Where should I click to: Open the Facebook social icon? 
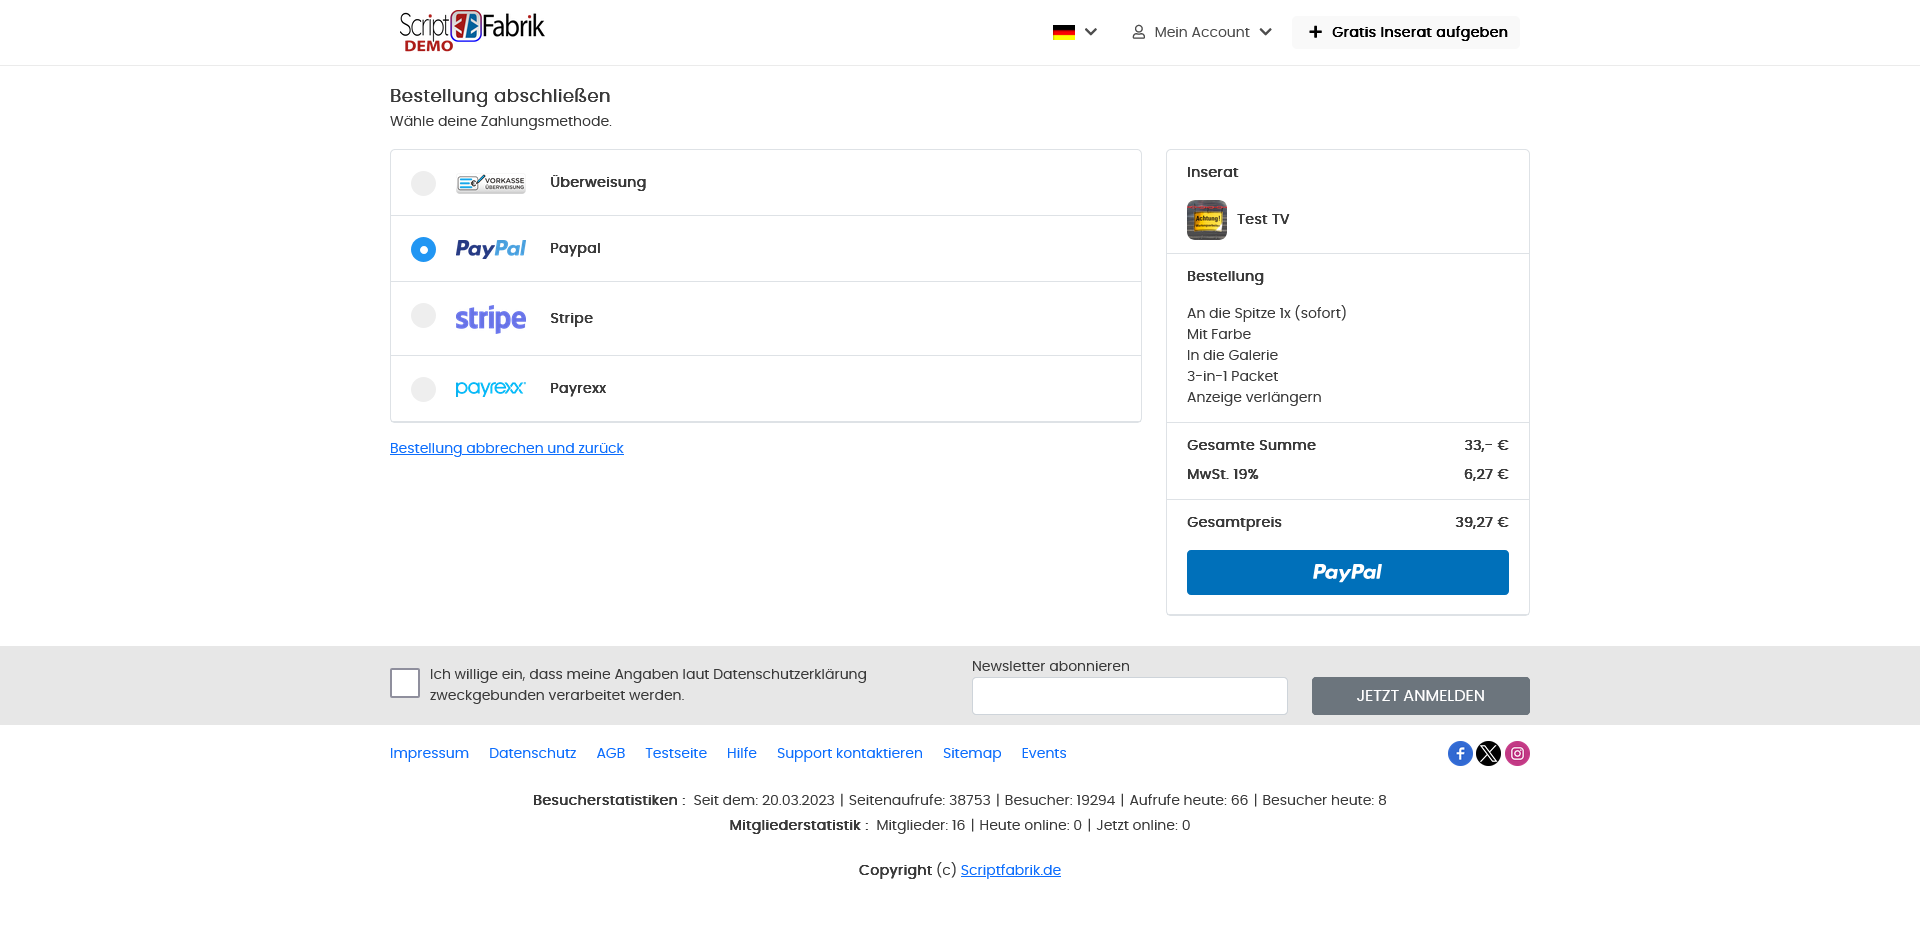click(1460, 754)
